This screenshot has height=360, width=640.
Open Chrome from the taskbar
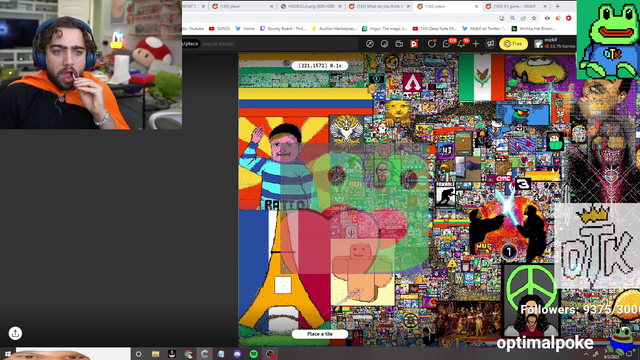click(x=188, y=354)
